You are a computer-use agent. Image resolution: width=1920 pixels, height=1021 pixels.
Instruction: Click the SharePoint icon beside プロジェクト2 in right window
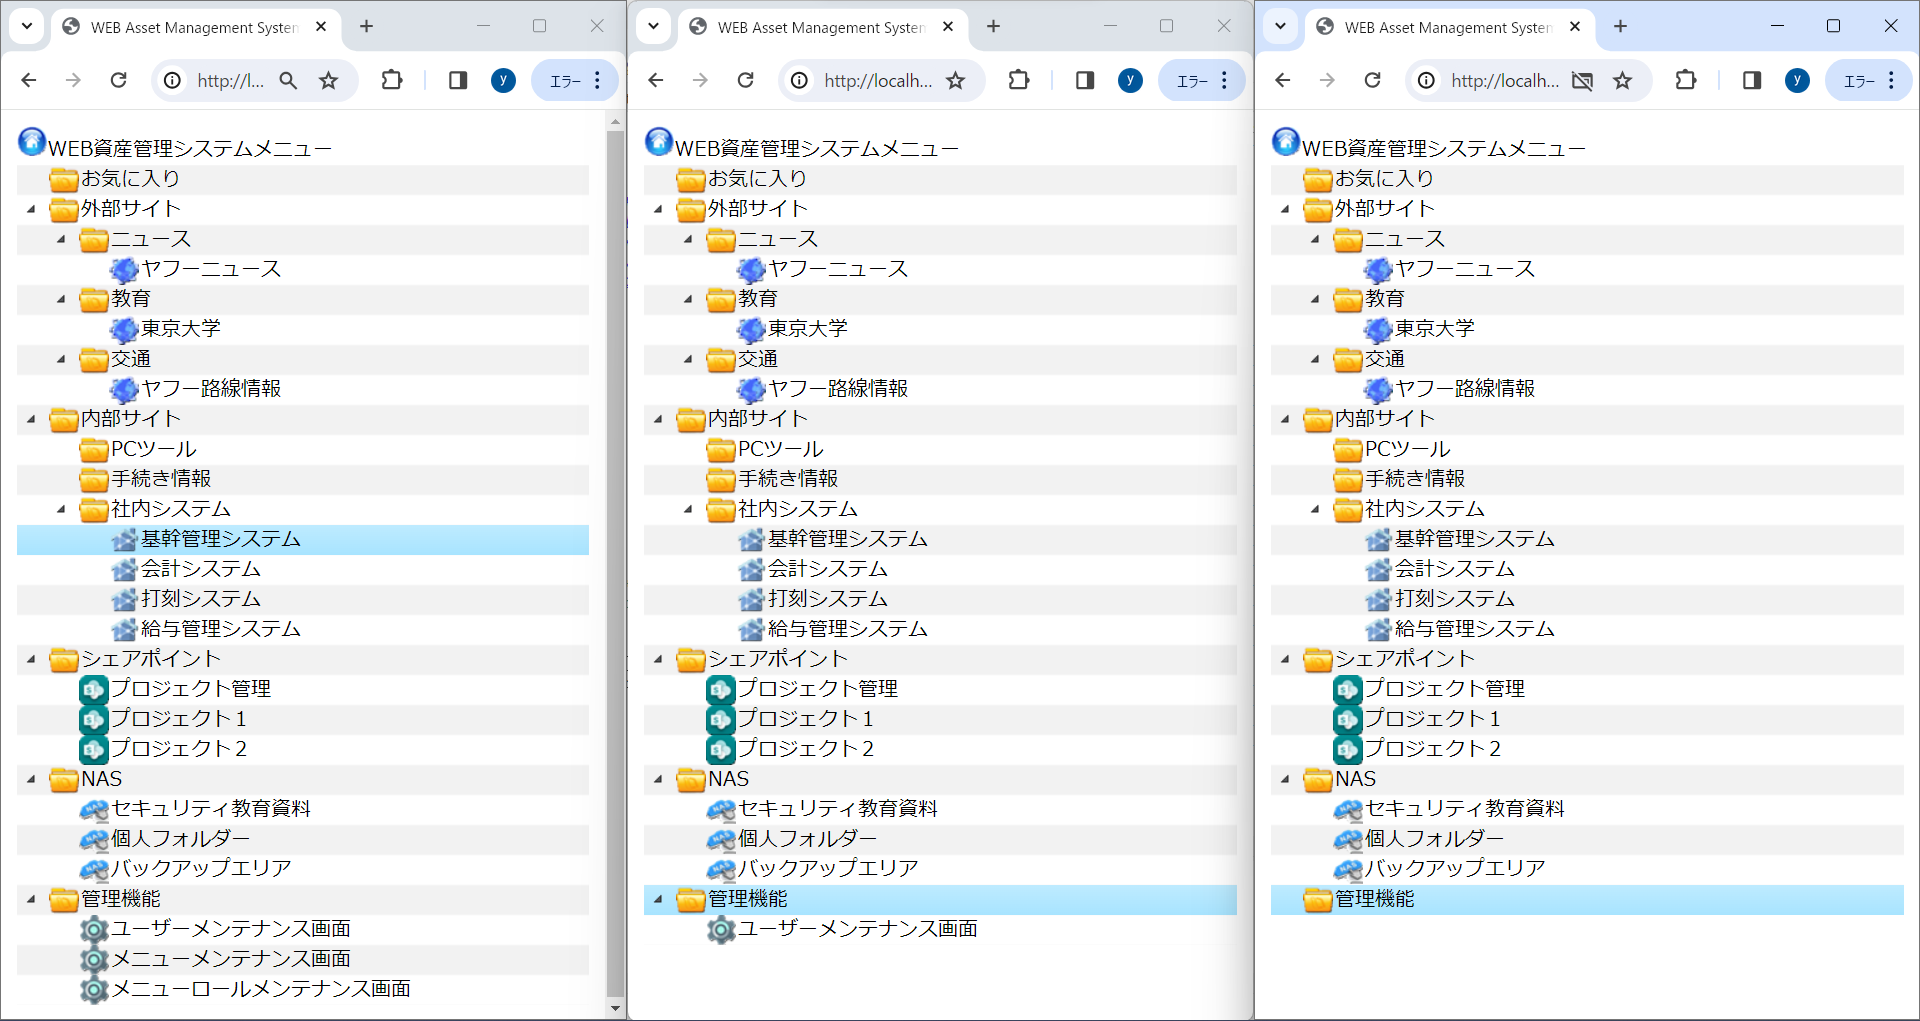coord(1348,750)
